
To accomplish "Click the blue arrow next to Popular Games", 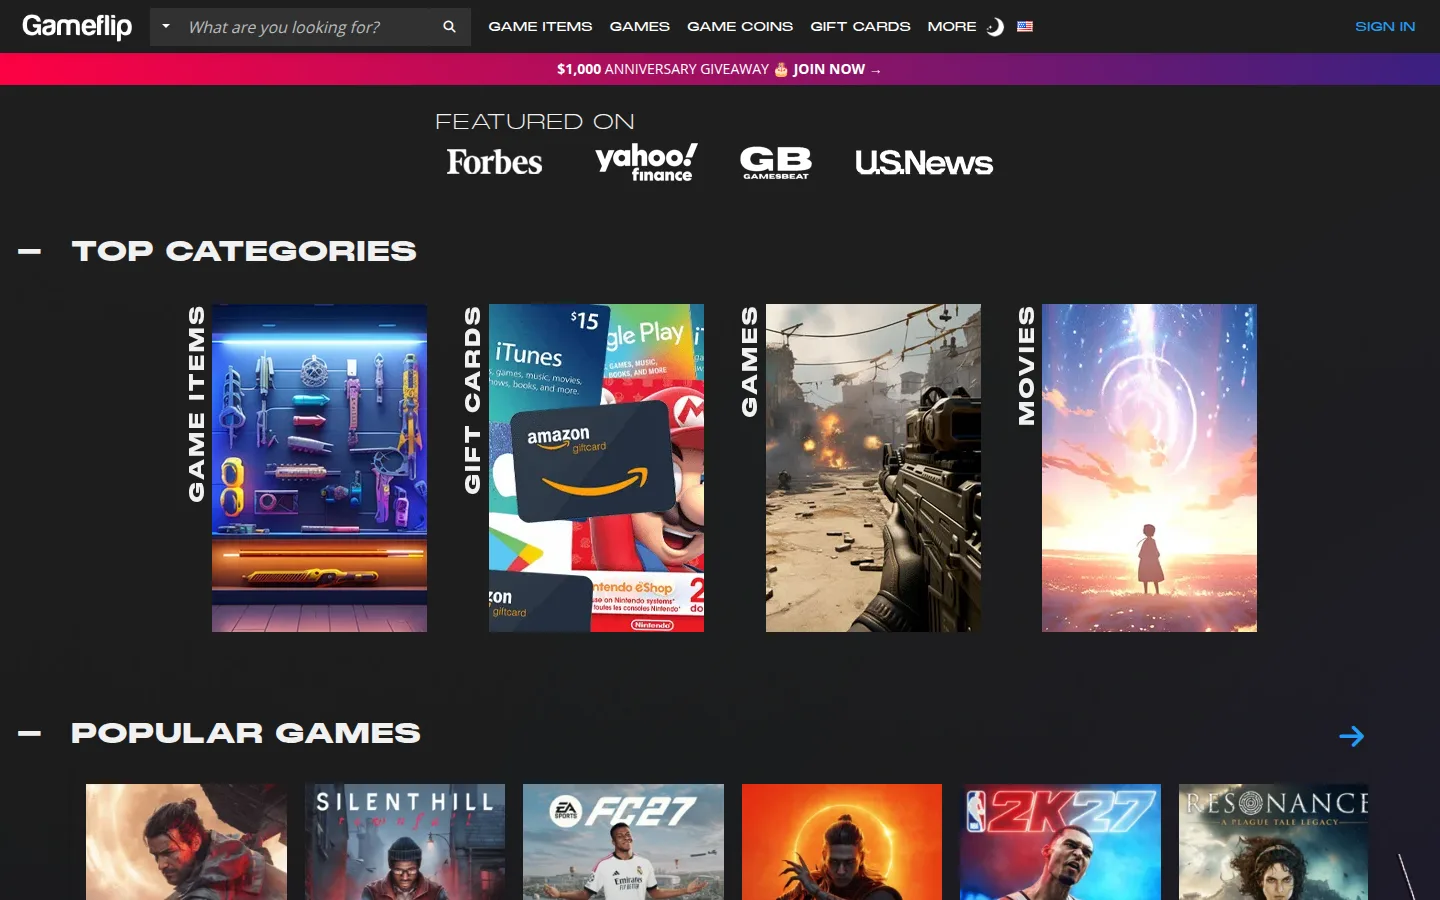I will (x=1351, y=736).
